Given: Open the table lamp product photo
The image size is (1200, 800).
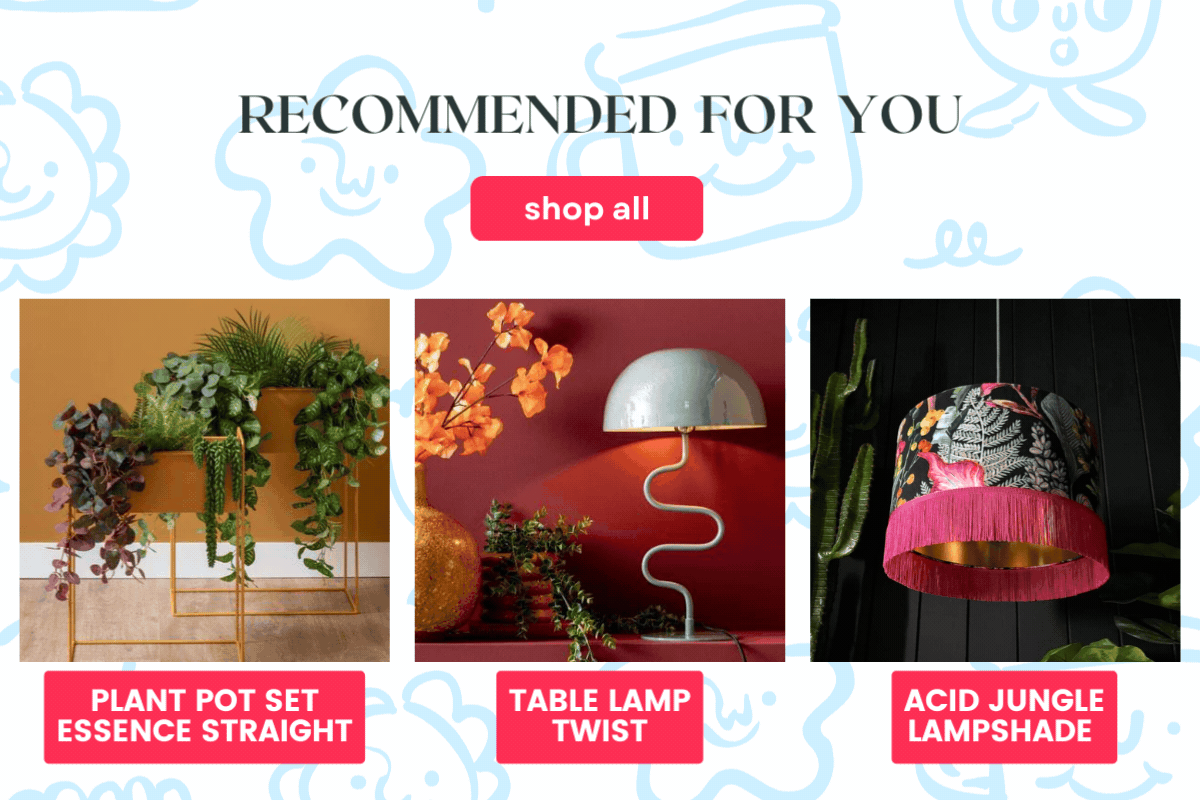Looking at the screenshot, I should tap(599, 480).
